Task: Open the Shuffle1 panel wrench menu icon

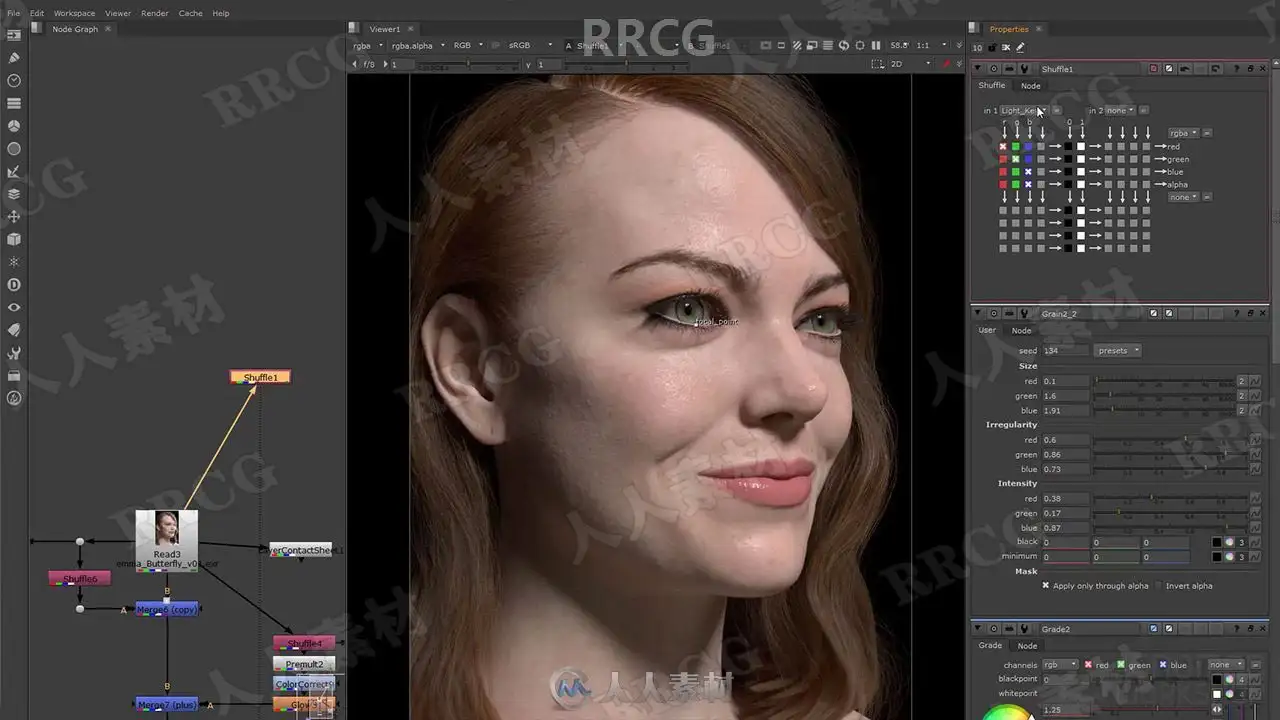Action: click(1024, 69)
